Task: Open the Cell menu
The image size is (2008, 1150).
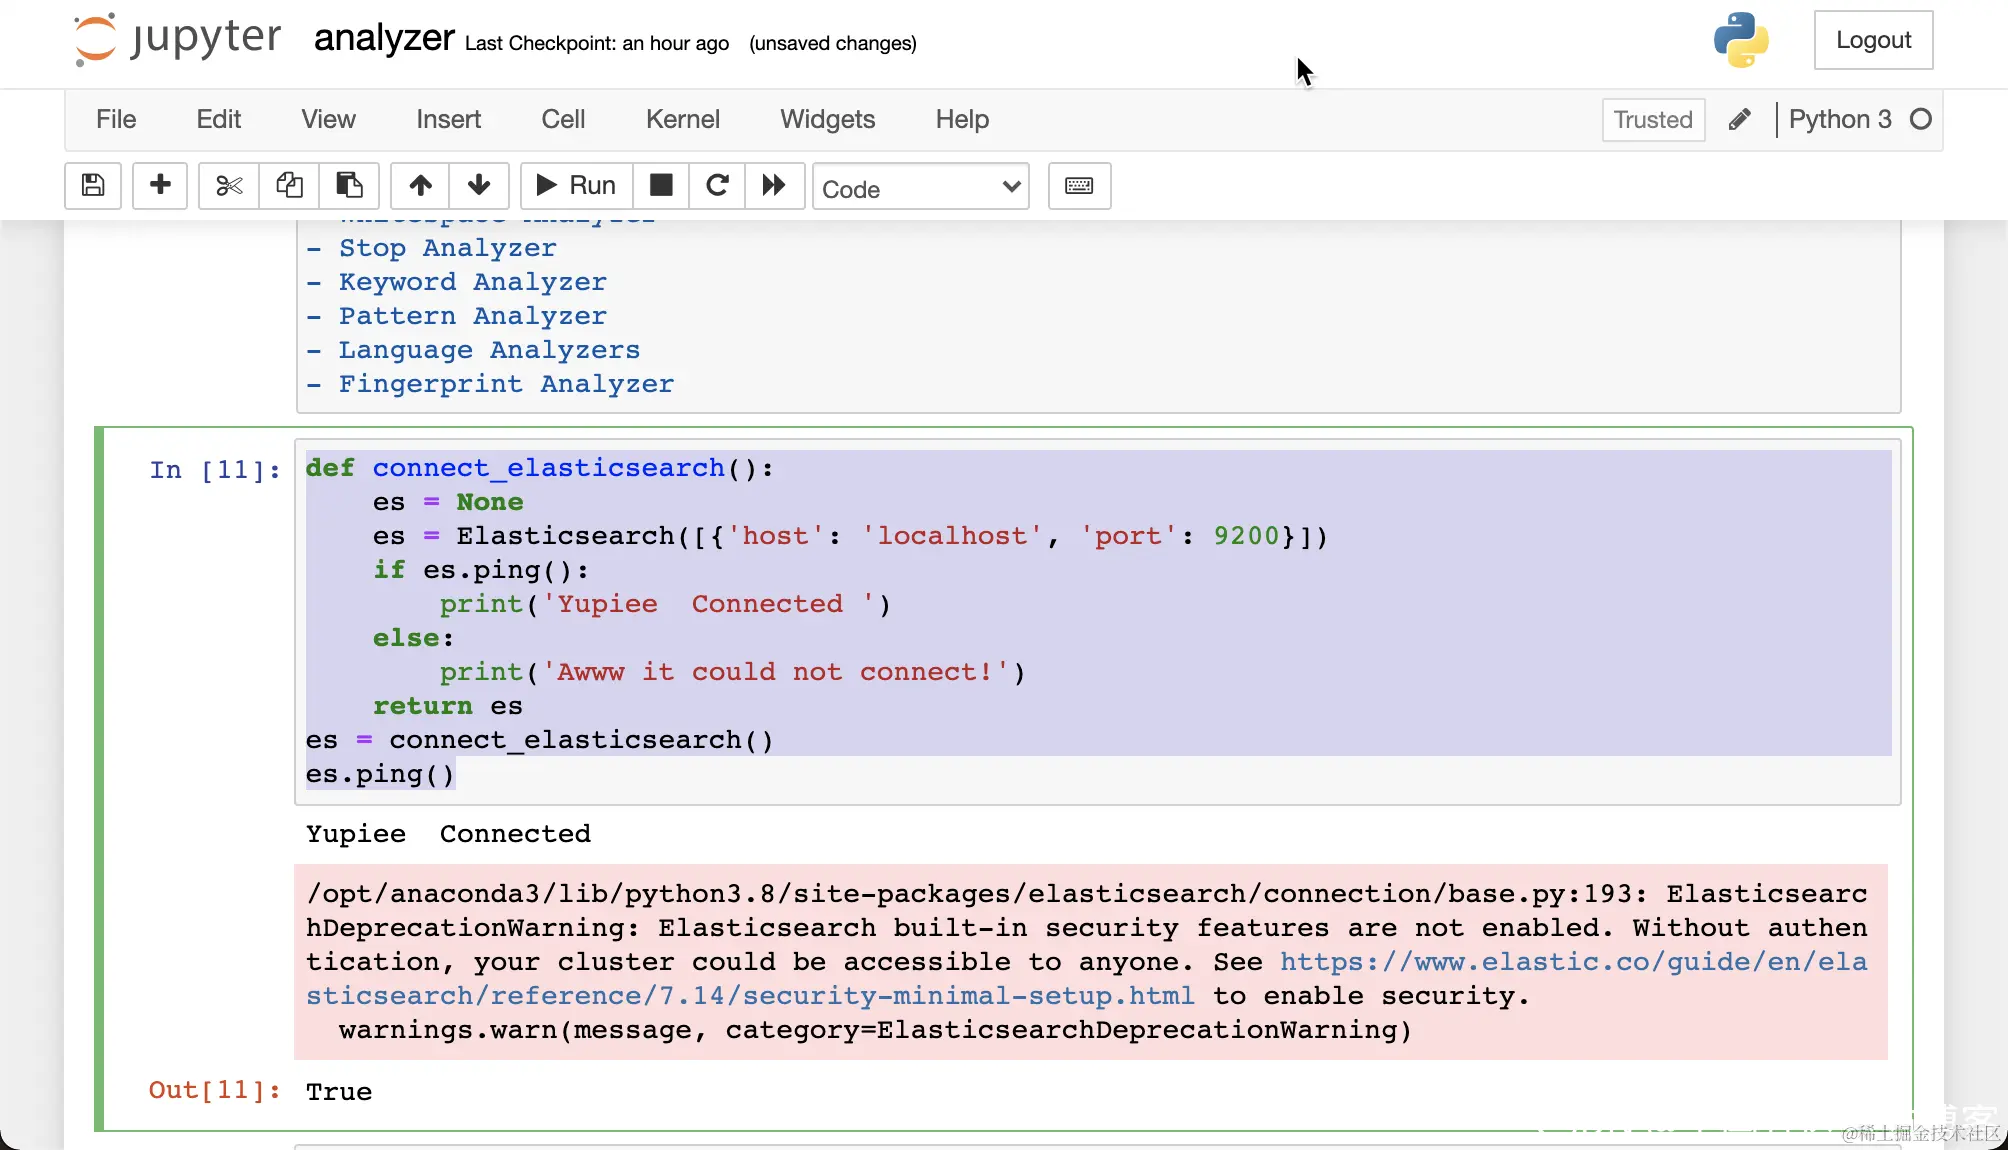Action: [x=563, y=119]
